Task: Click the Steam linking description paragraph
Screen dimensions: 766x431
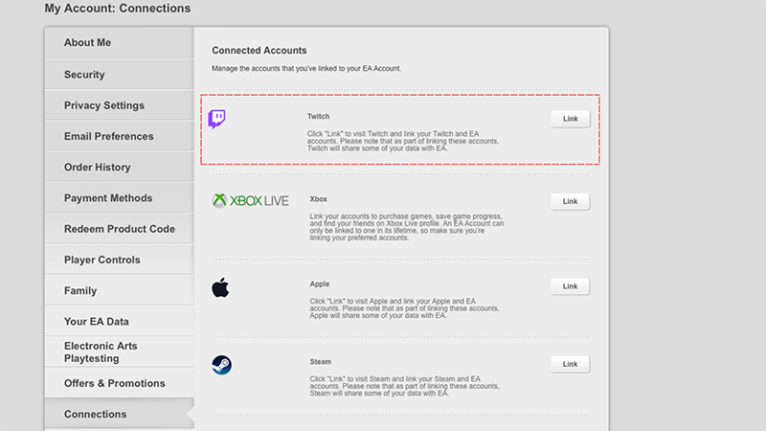Action: [x=404, y=386]
